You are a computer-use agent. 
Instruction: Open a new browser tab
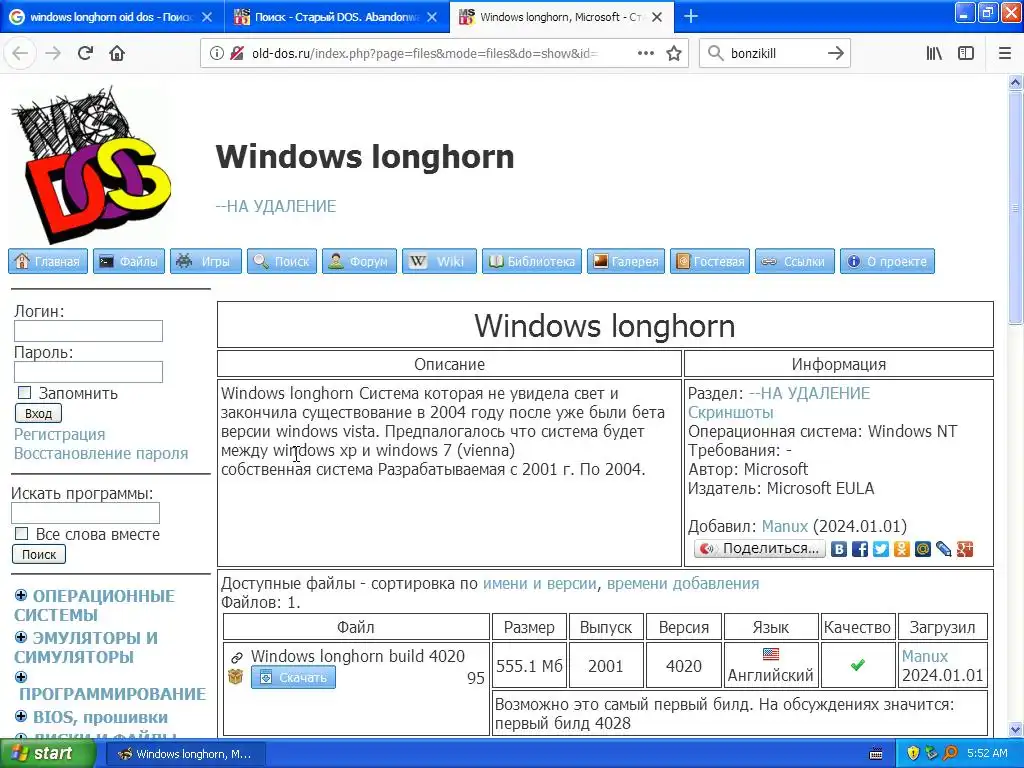pos(691,16)
